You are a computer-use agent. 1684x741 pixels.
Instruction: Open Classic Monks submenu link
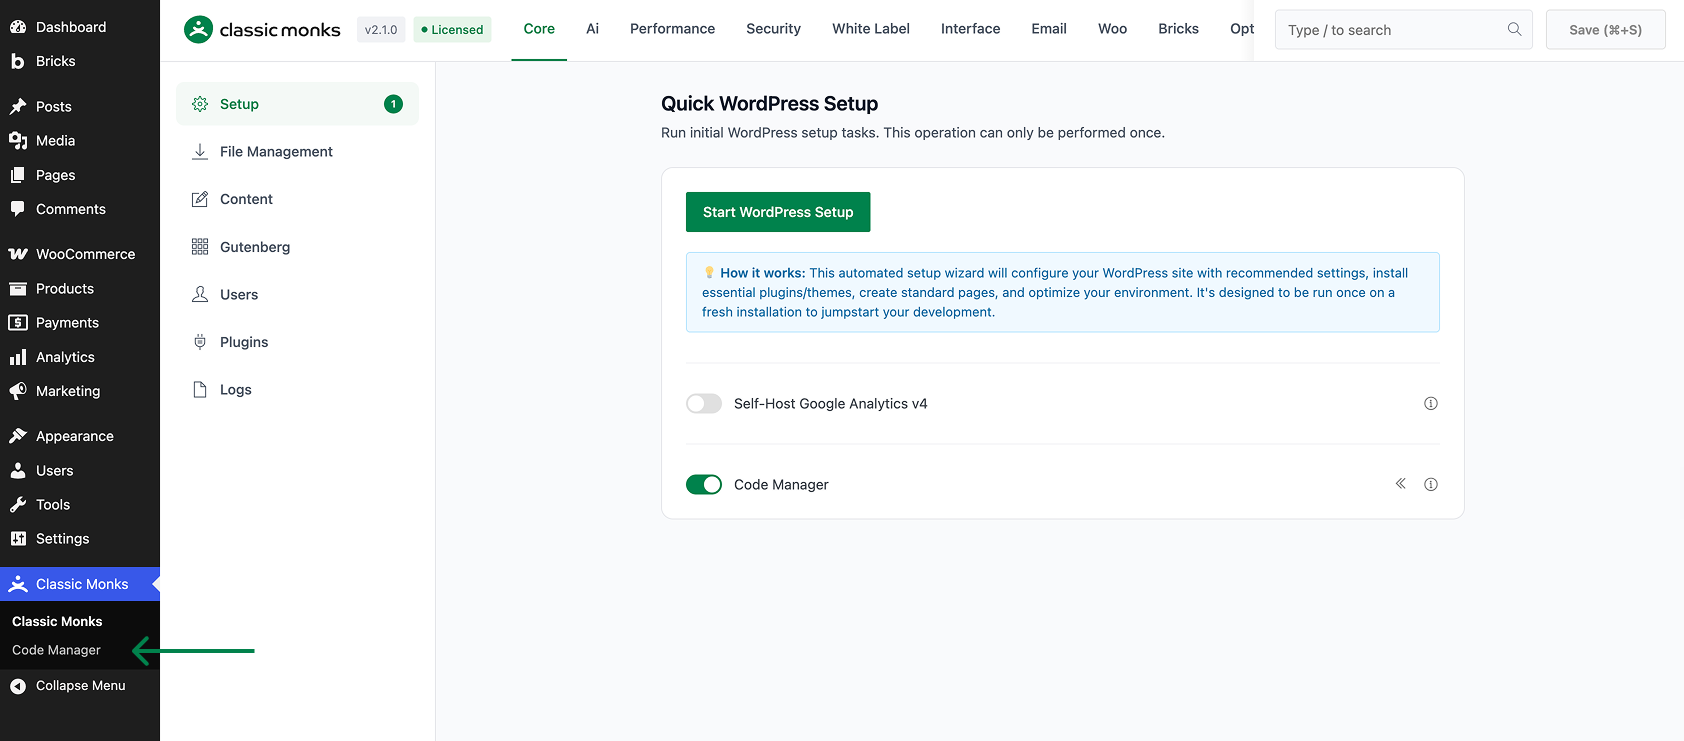click(x=57, y=621)
